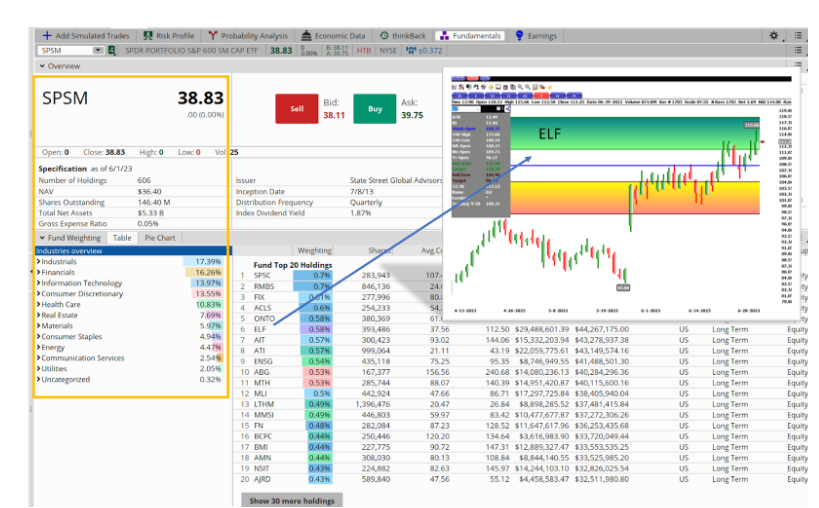Switch Fund Weighting to Pie Chart view
The height and width of the screenshot is (508, 819).
[160, 238]
